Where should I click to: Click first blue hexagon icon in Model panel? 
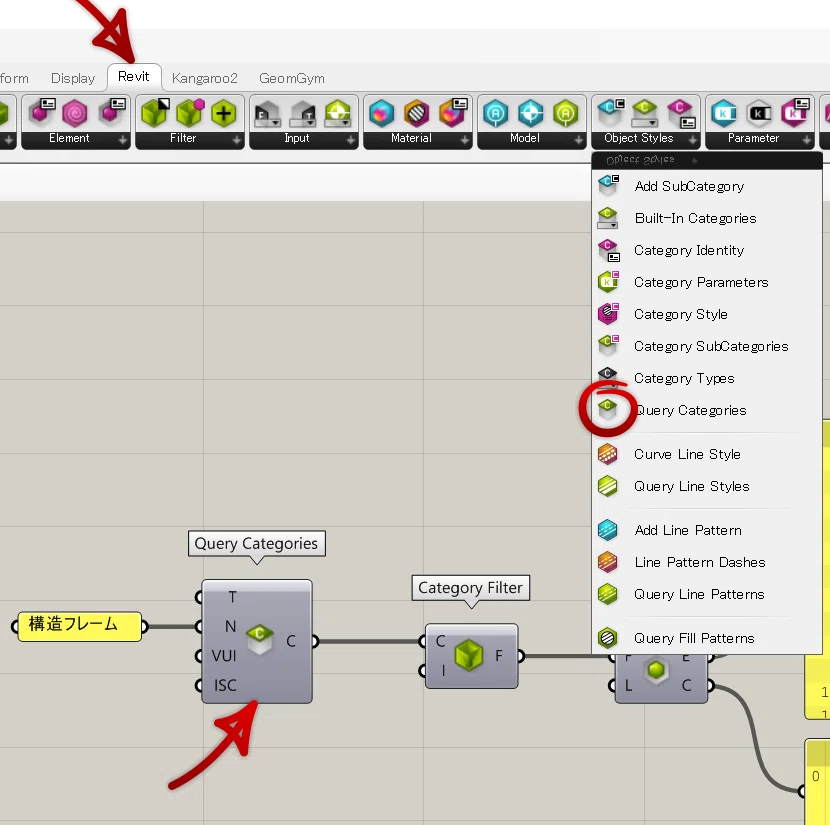point(495,113)
